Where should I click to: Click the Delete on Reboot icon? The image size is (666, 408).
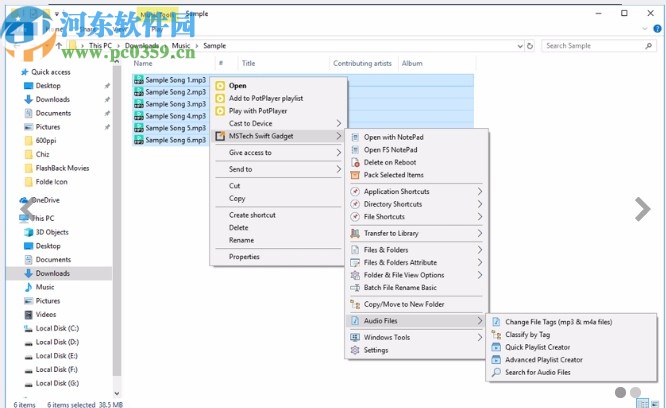(x=355, y=162)
